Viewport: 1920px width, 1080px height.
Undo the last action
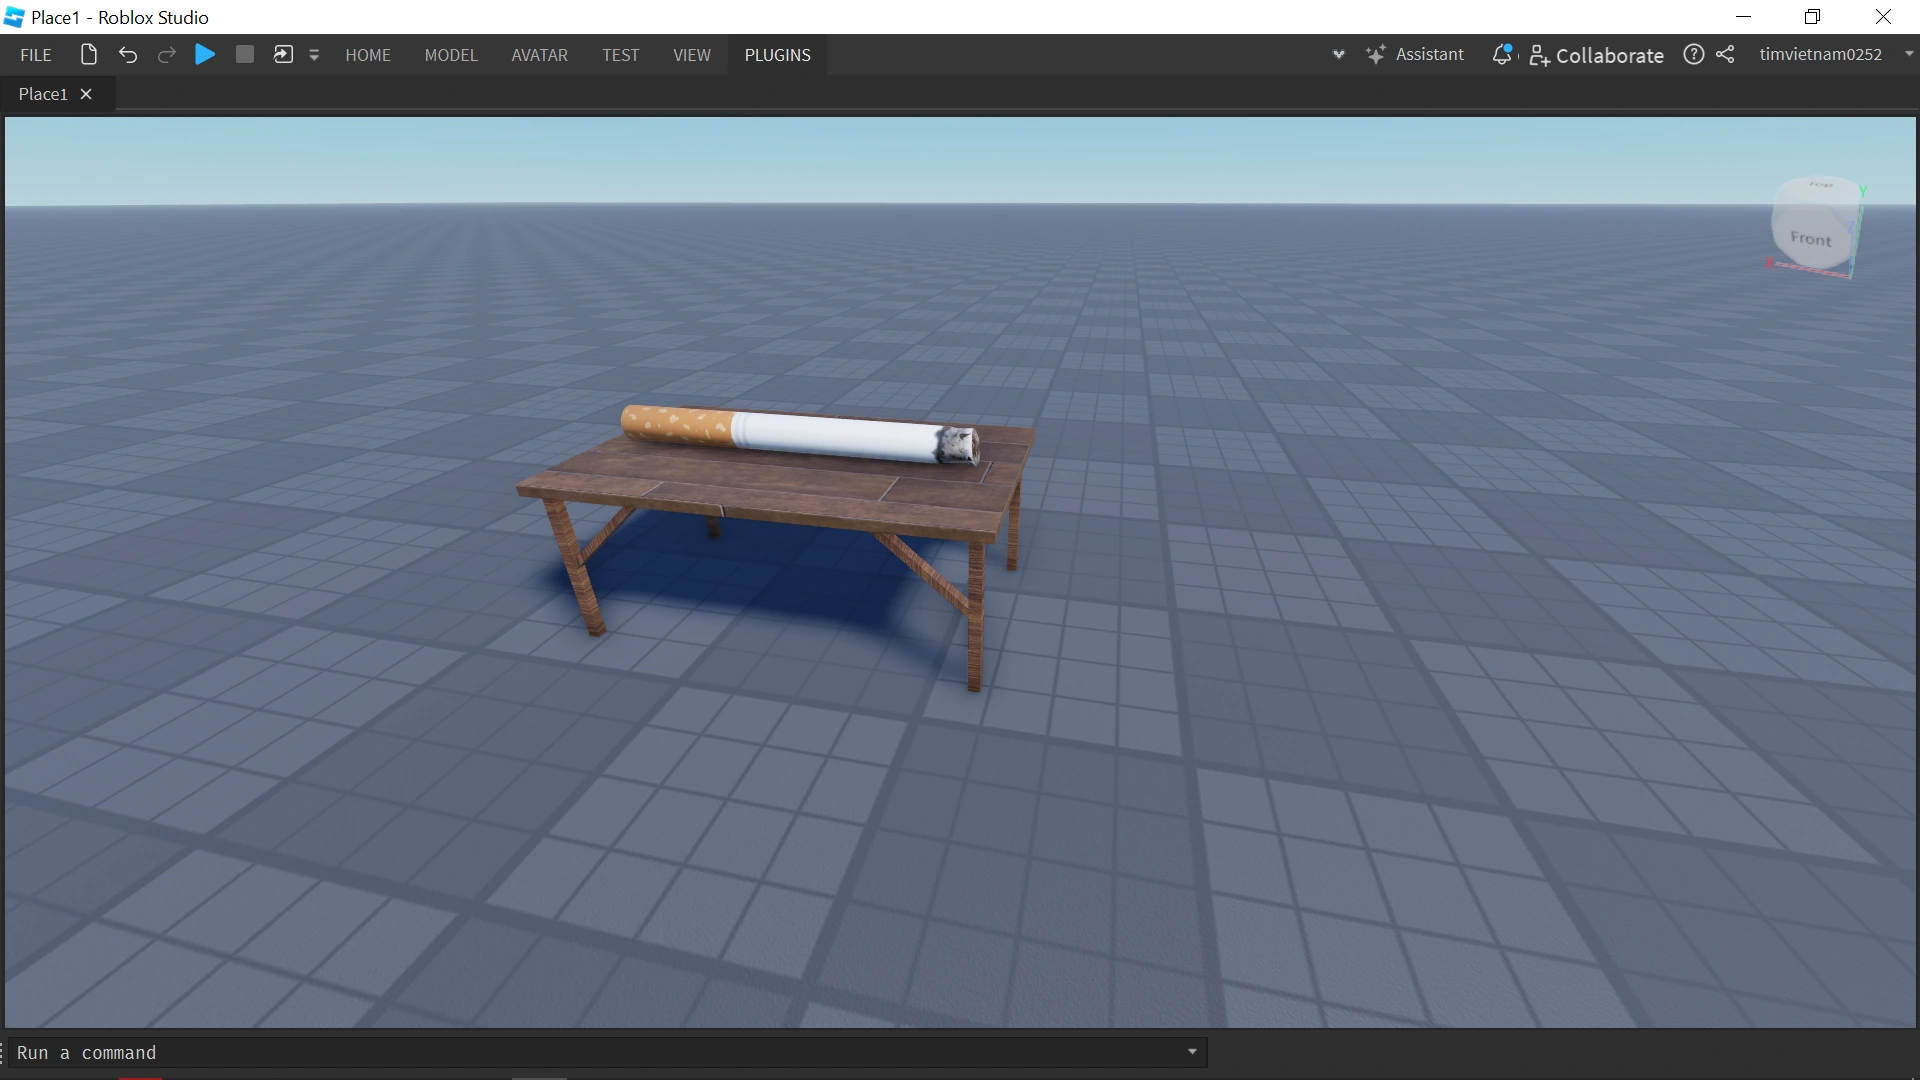pyautogui.click(x=128, y=55)
